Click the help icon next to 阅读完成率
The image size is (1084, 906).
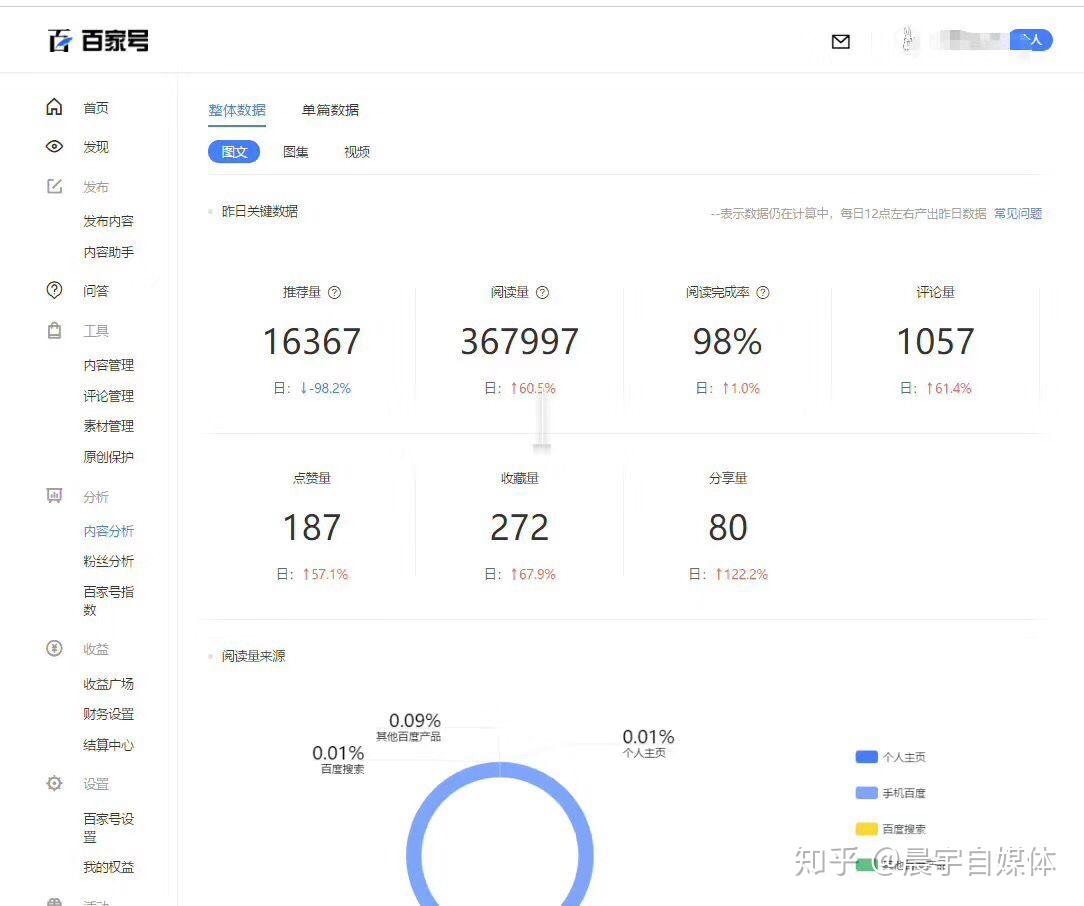click(763, 292)
